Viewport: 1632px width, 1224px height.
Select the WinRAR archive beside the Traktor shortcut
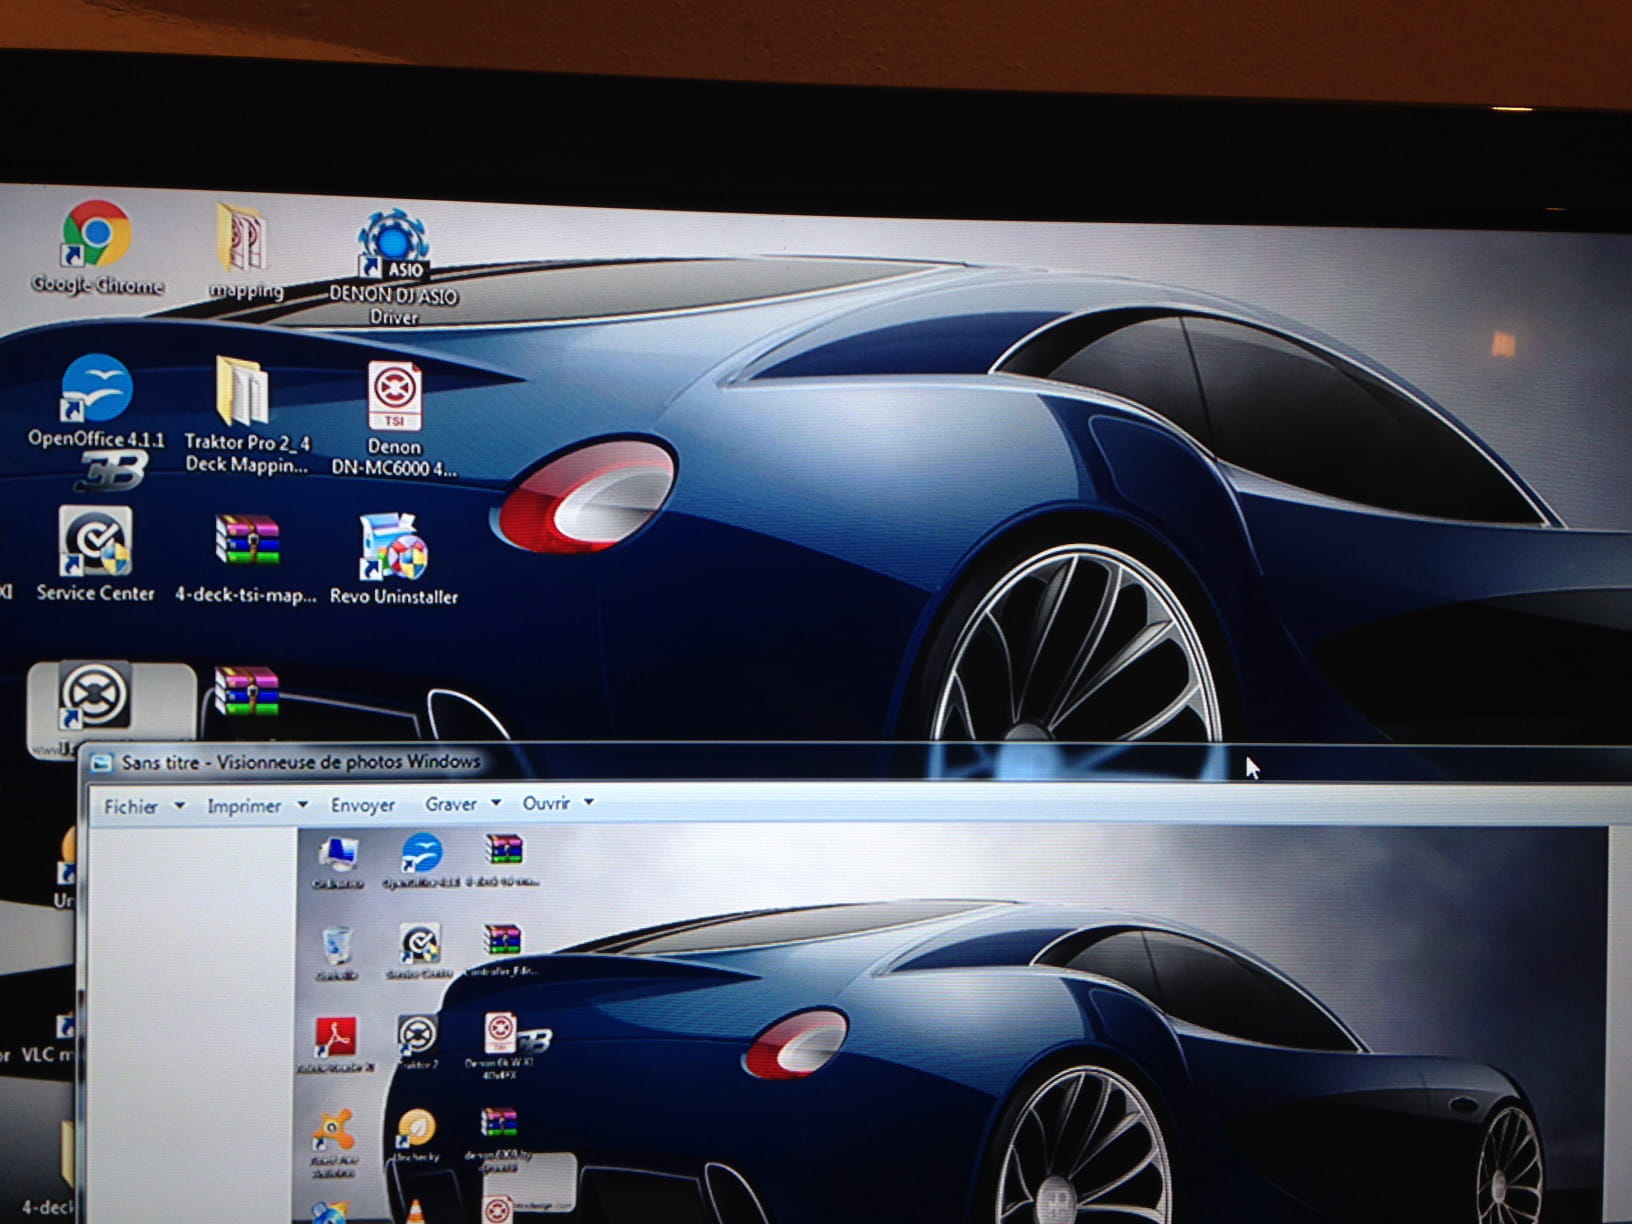(x=246, y=692)
